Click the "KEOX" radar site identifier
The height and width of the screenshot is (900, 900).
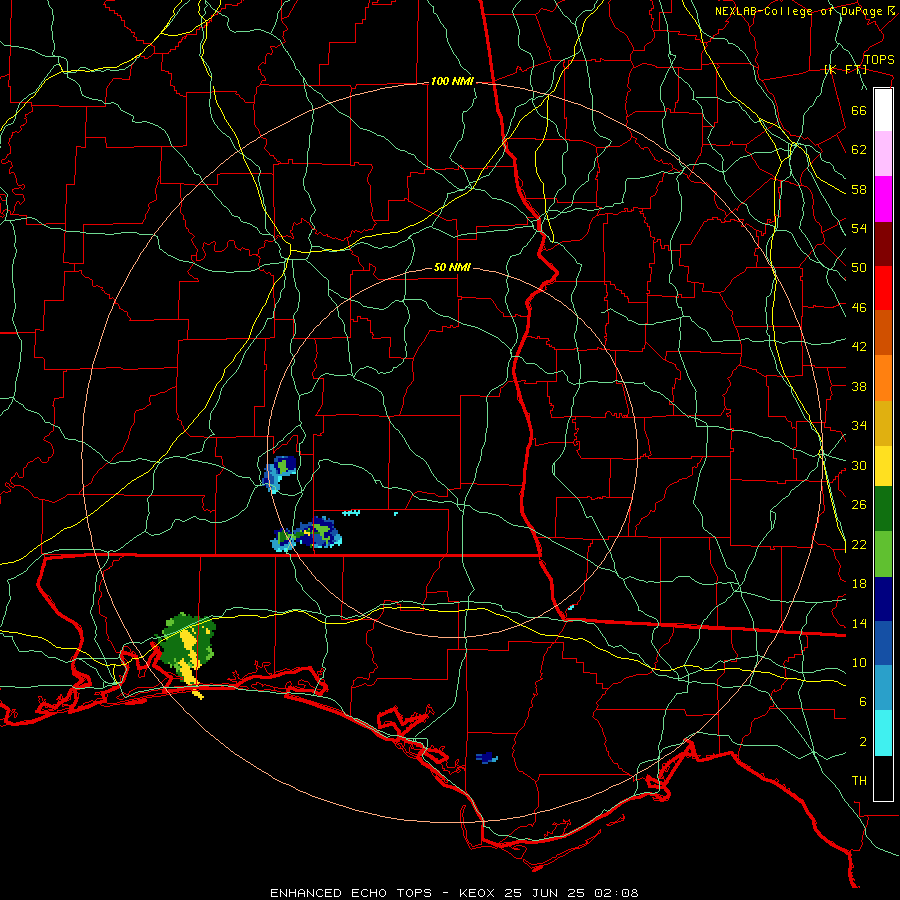(x=479, y=893)
